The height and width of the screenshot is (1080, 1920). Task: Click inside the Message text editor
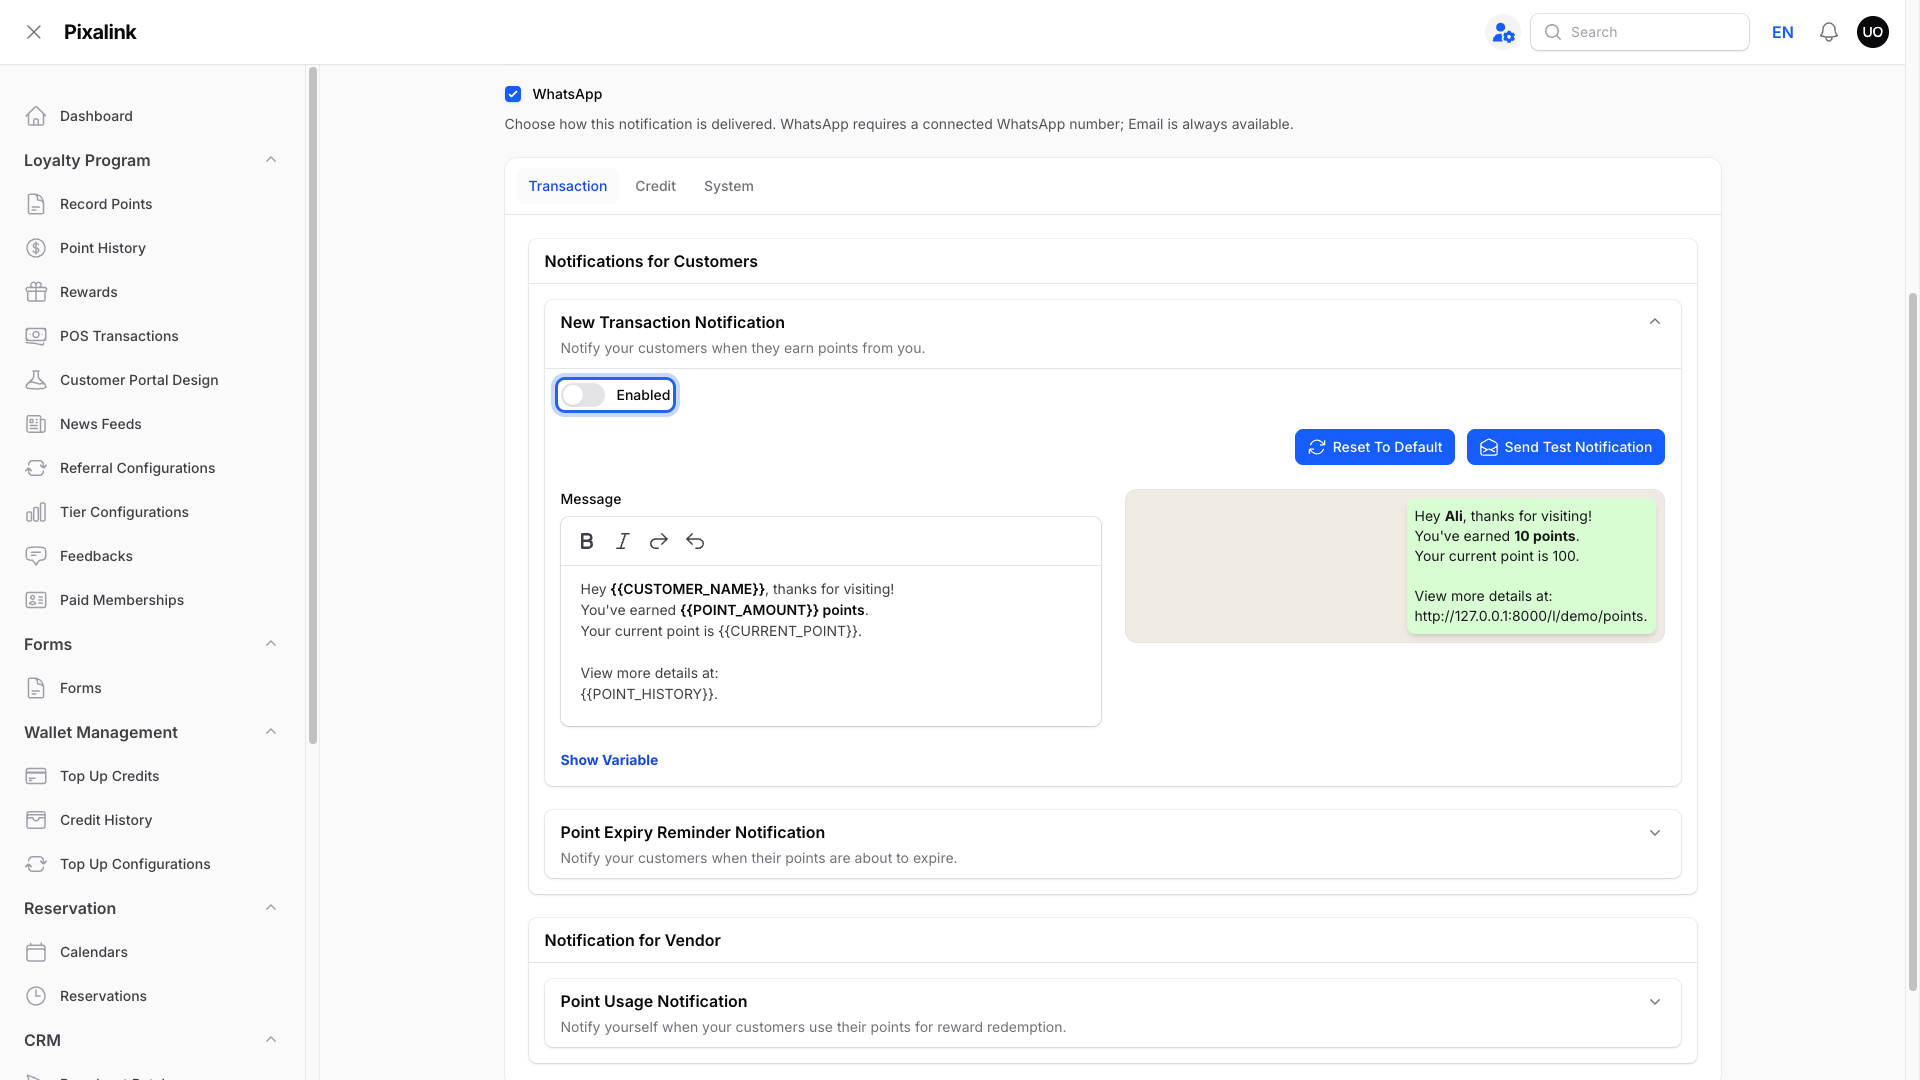(831, 646)
